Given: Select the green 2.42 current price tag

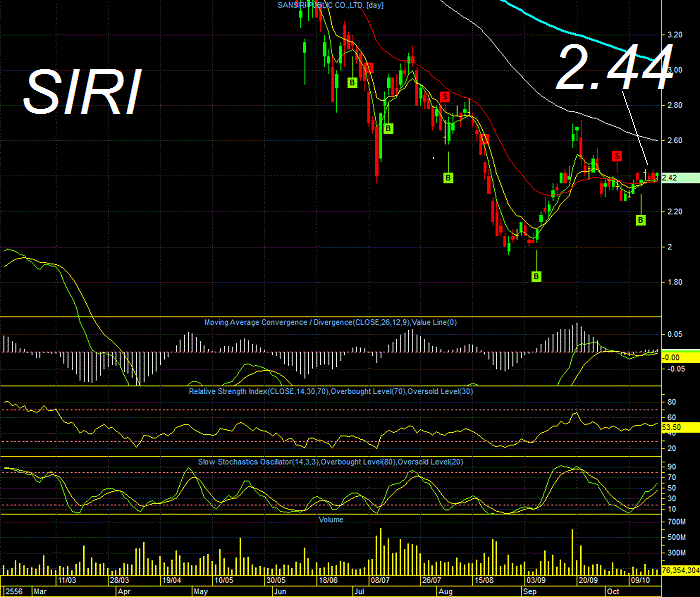Looking at the screenshot, I should [680, 178].
